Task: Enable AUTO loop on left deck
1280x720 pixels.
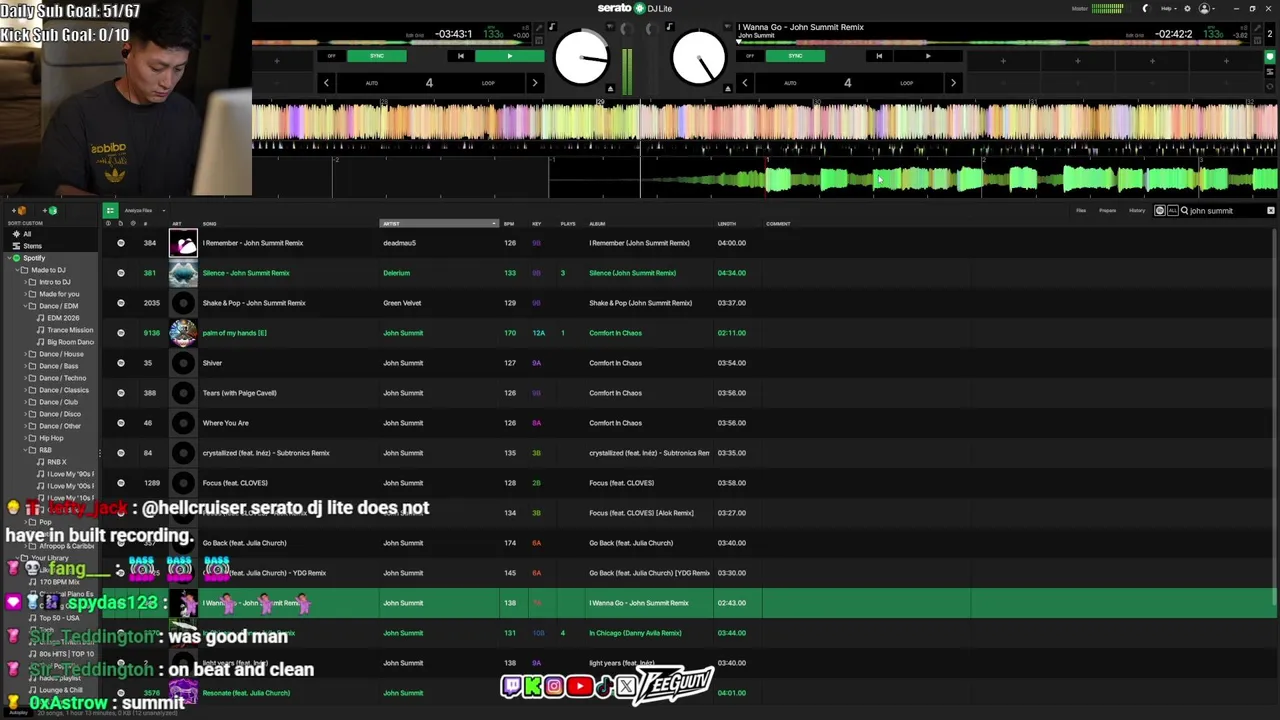Action: coord(372,83)
